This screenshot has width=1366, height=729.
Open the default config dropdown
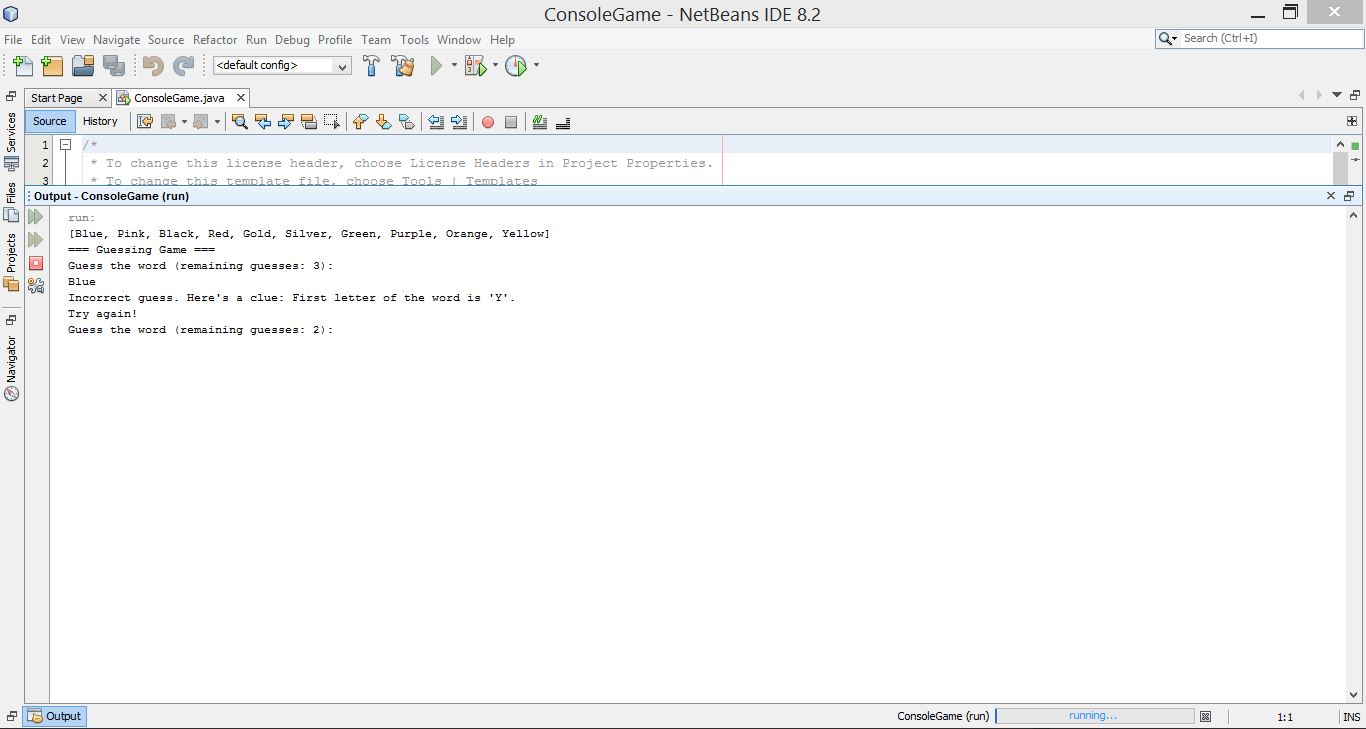(282, 66)
